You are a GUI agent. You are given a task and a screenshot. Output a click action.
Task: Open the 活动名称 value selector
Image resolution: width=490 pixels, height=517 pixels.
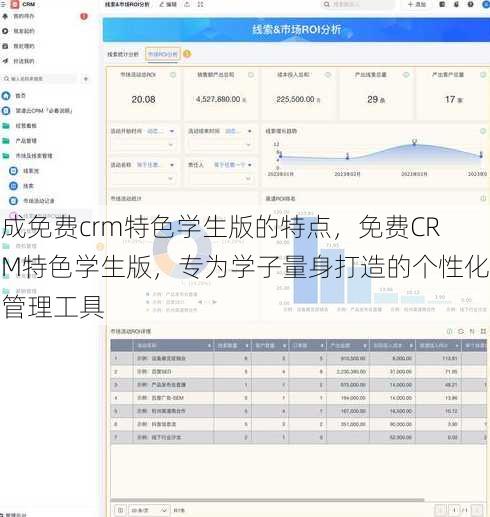143,179
